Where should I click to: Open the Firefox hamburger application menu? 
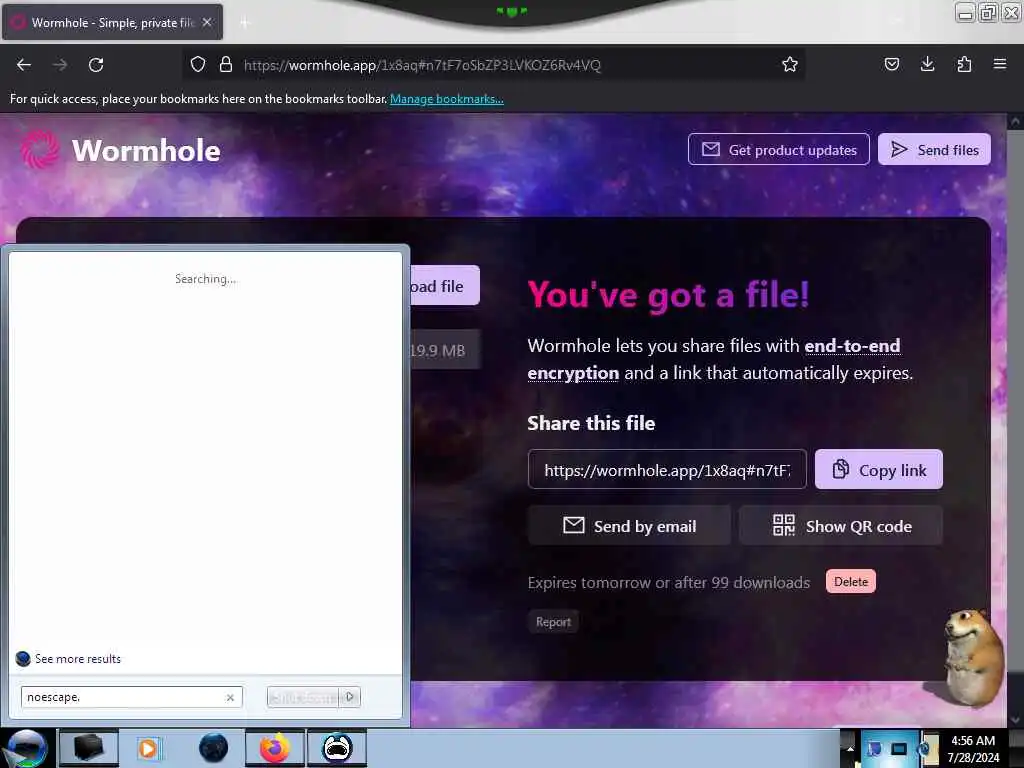tap(999, 64)
